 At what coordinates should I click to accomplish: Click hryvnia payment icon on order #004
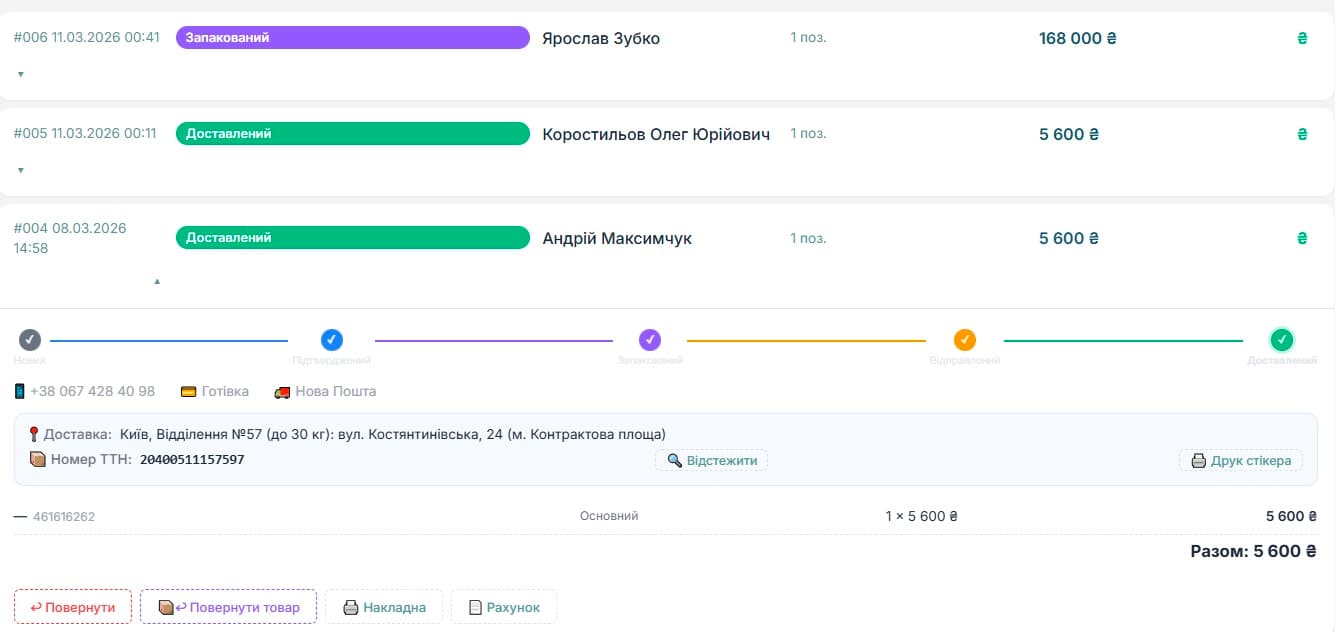pos(1301,238)
